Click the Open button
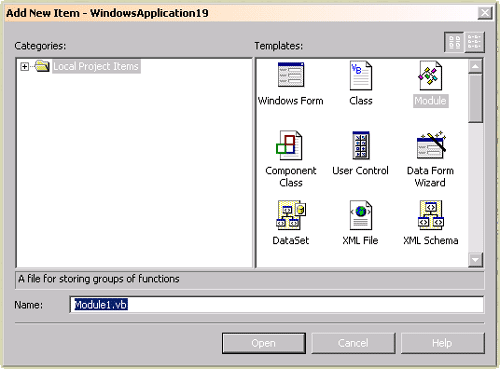 pos(264,343)
